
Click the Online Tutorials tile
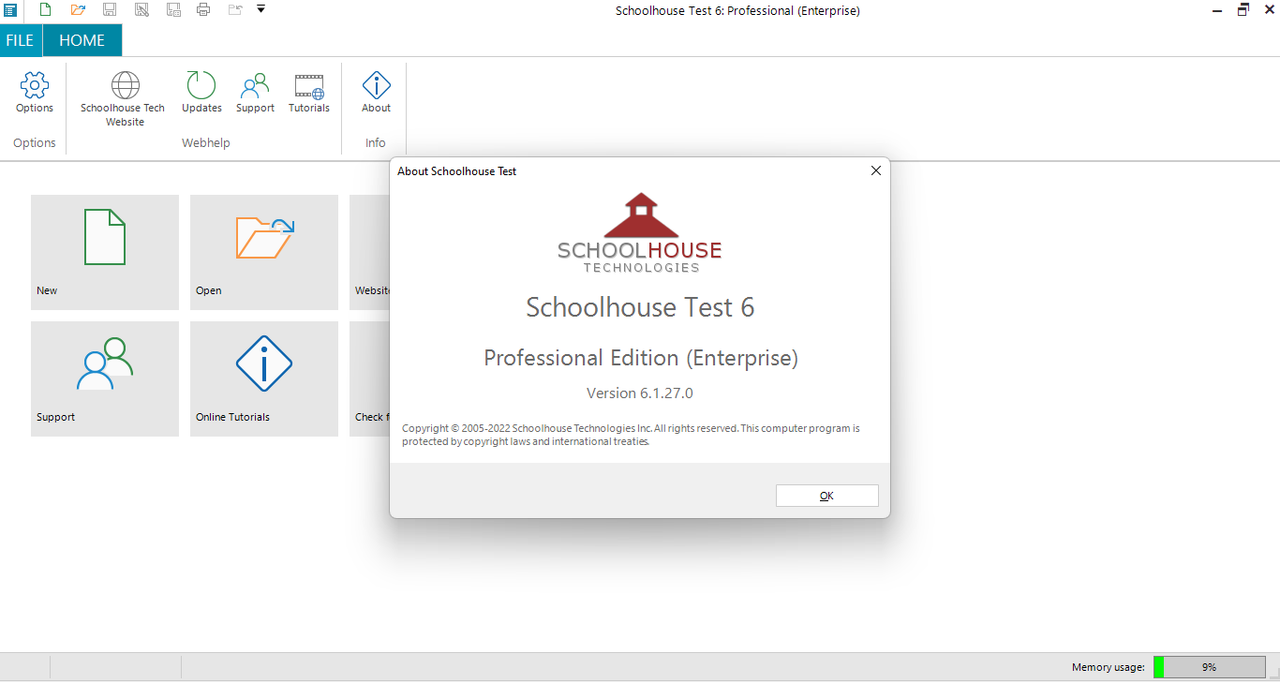pos(264,378)
